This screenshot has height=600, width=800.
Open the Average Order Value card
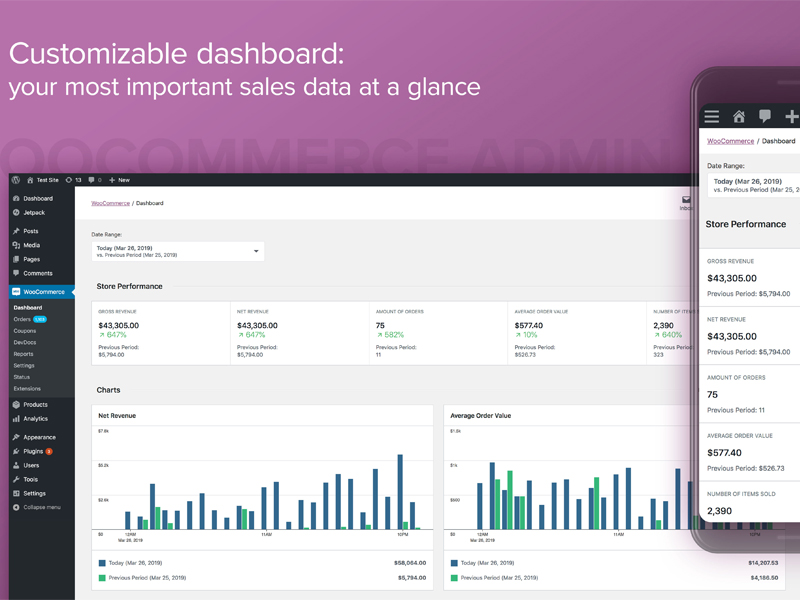(x=577, y=333)
